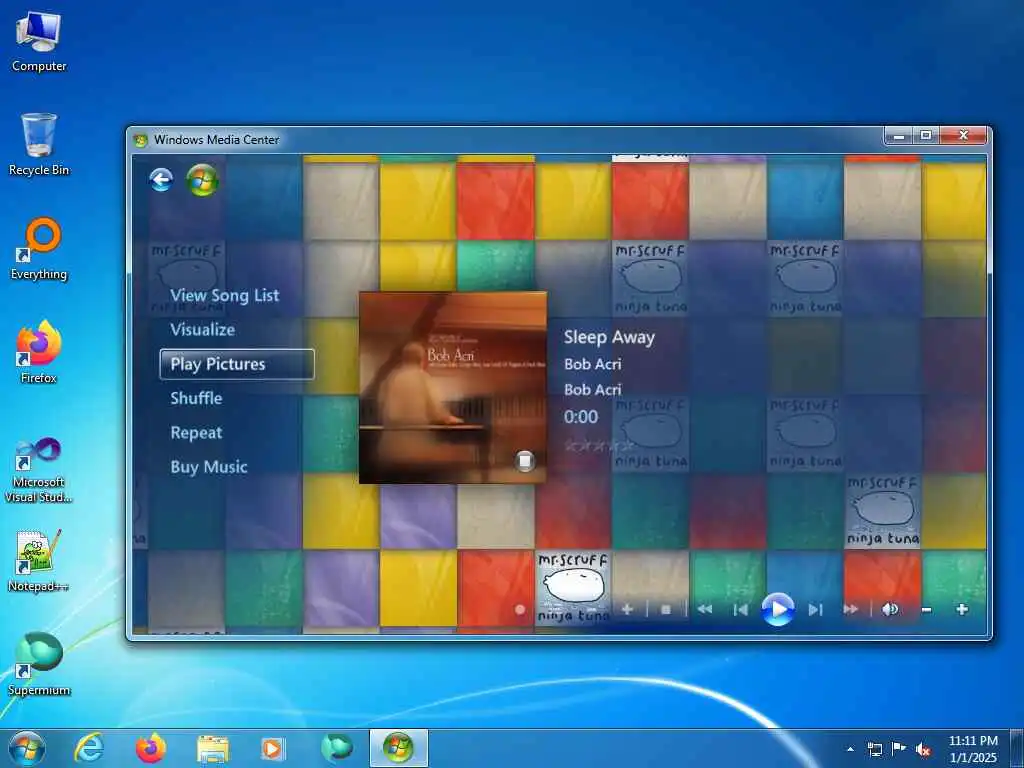Screen dimensions: 1024x768
Task: Click the Show desktop strip at the taskbar end
Action: 1017,748
